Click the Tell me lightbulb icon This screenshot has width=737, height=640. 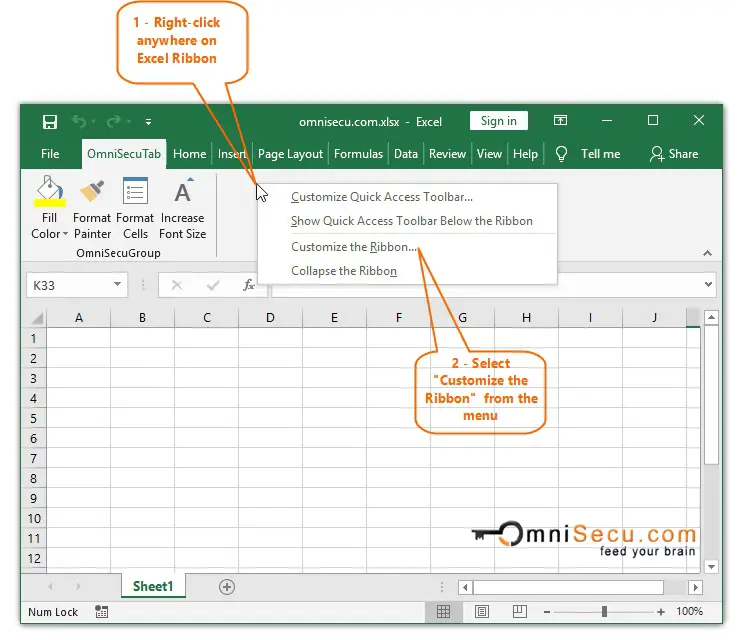561,154
